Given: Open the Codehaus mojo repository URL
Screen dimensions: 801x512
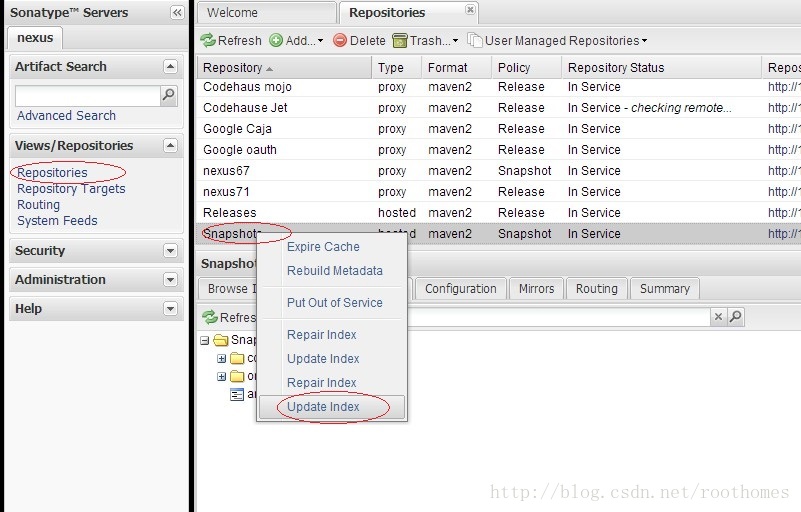Looking at the screenshot, I should pos(784,87).
